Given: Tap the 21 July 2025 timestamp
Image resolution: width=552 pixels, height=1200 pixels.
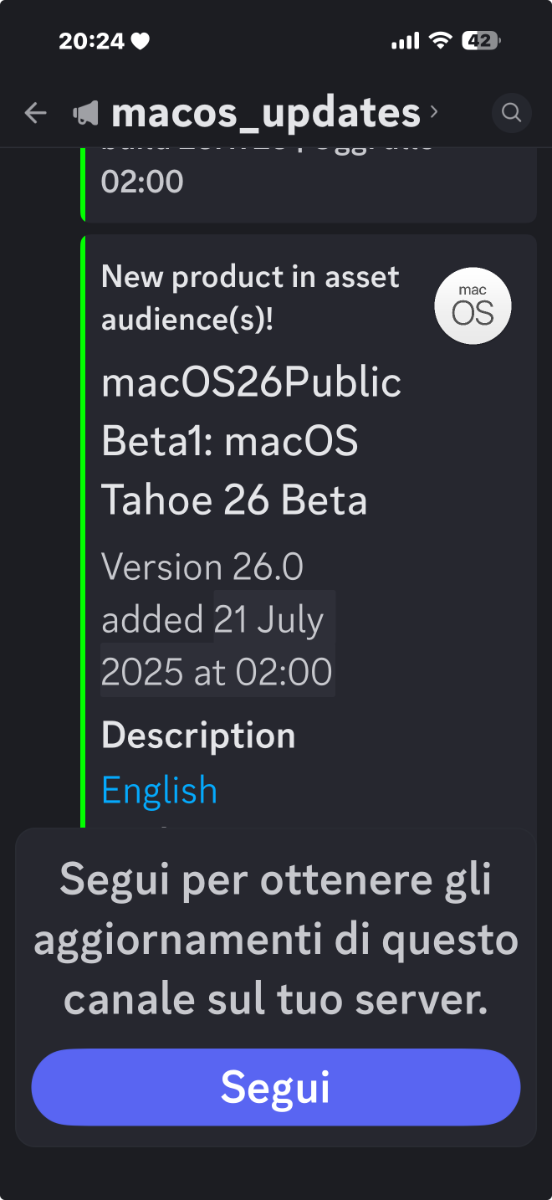Looking at the screenshot, I should [217, 645].
